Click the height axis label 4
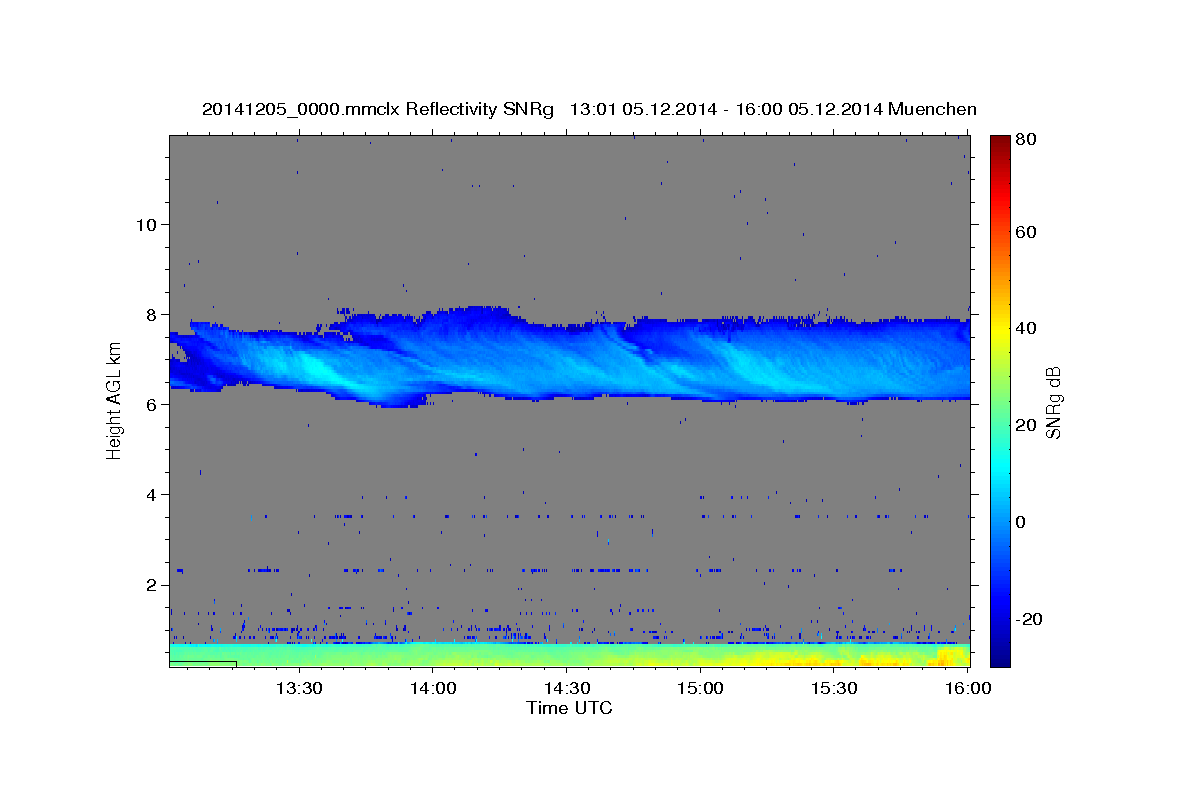The image size is (1200, 800). (x=150, y=494)
